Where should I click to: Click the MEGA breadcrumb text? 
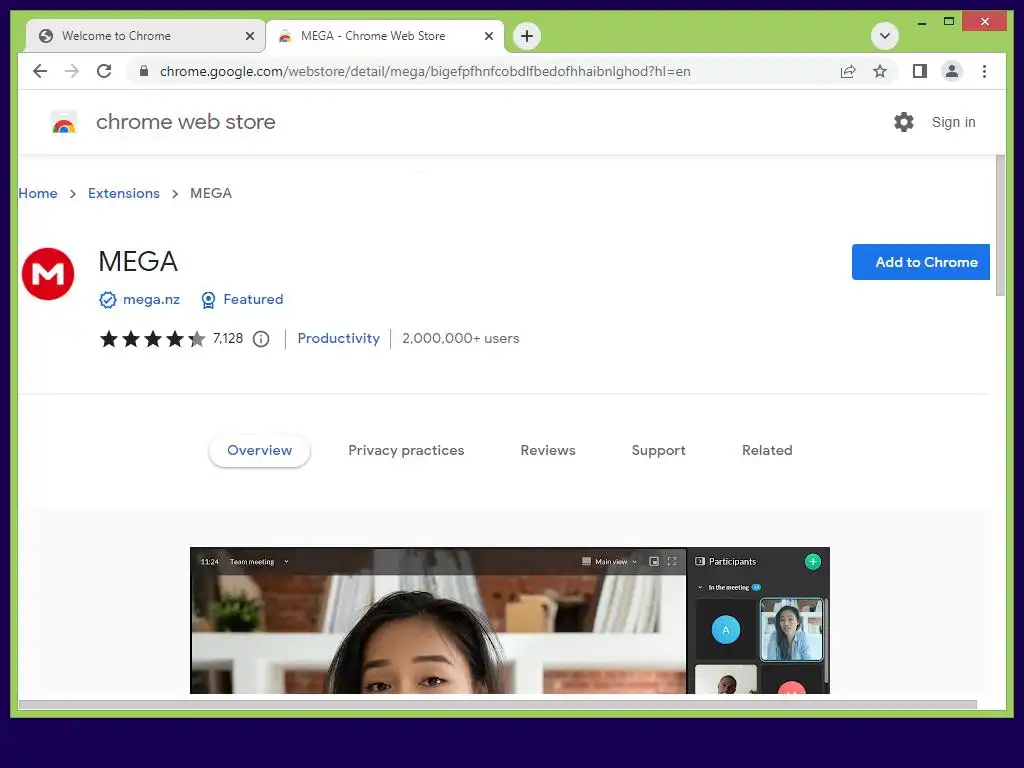(x=211, y=193)
